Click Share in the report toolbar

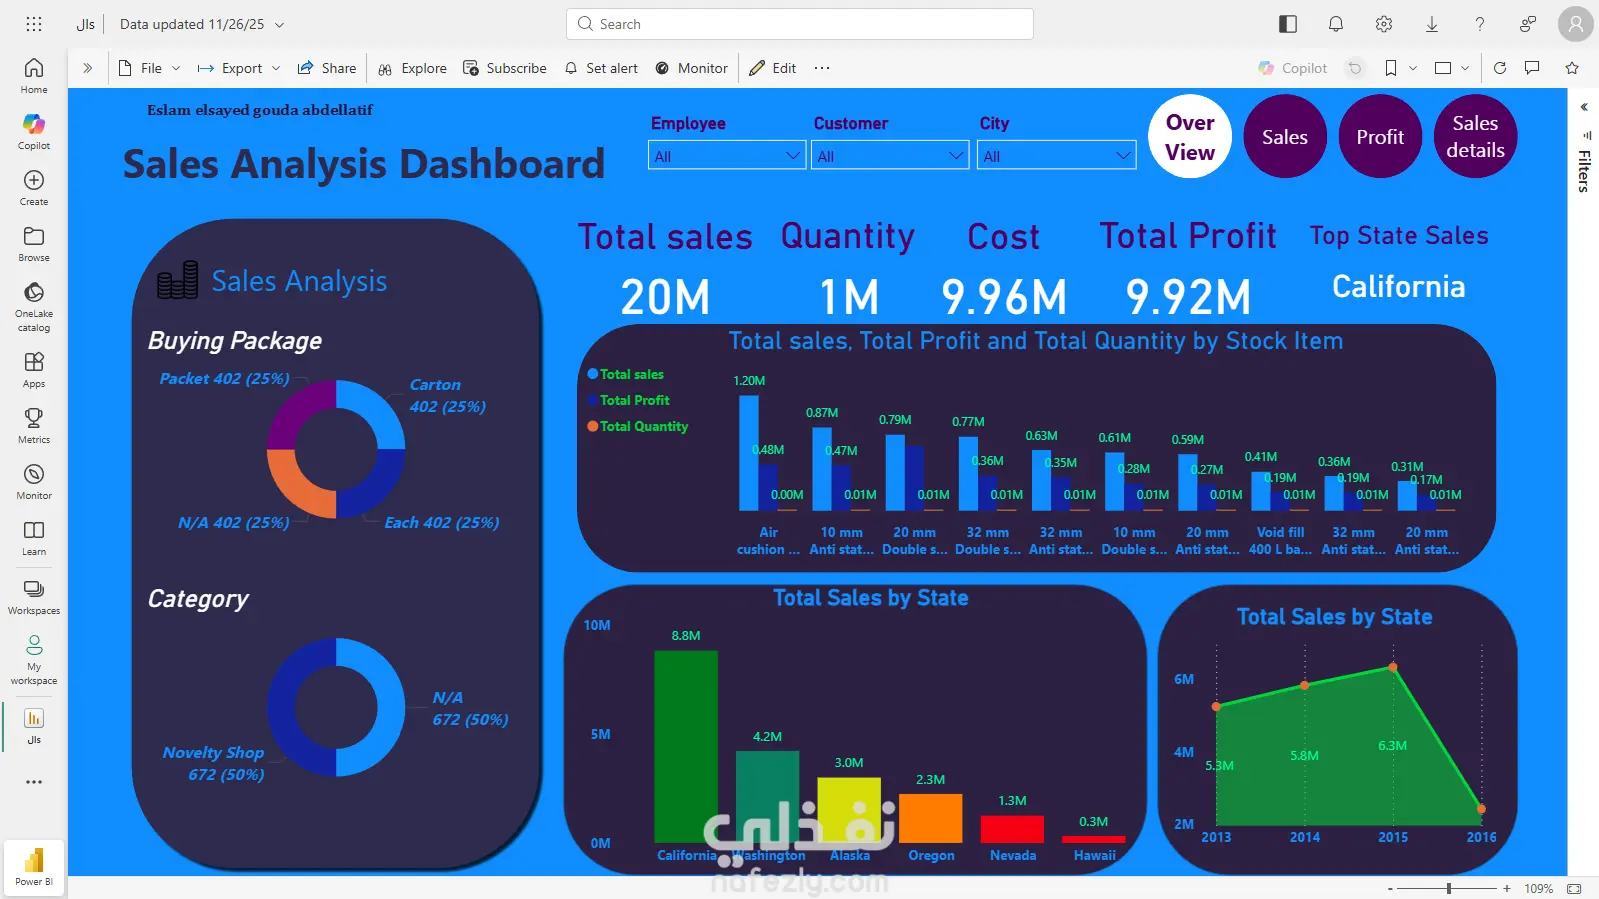tap(327, 68)
